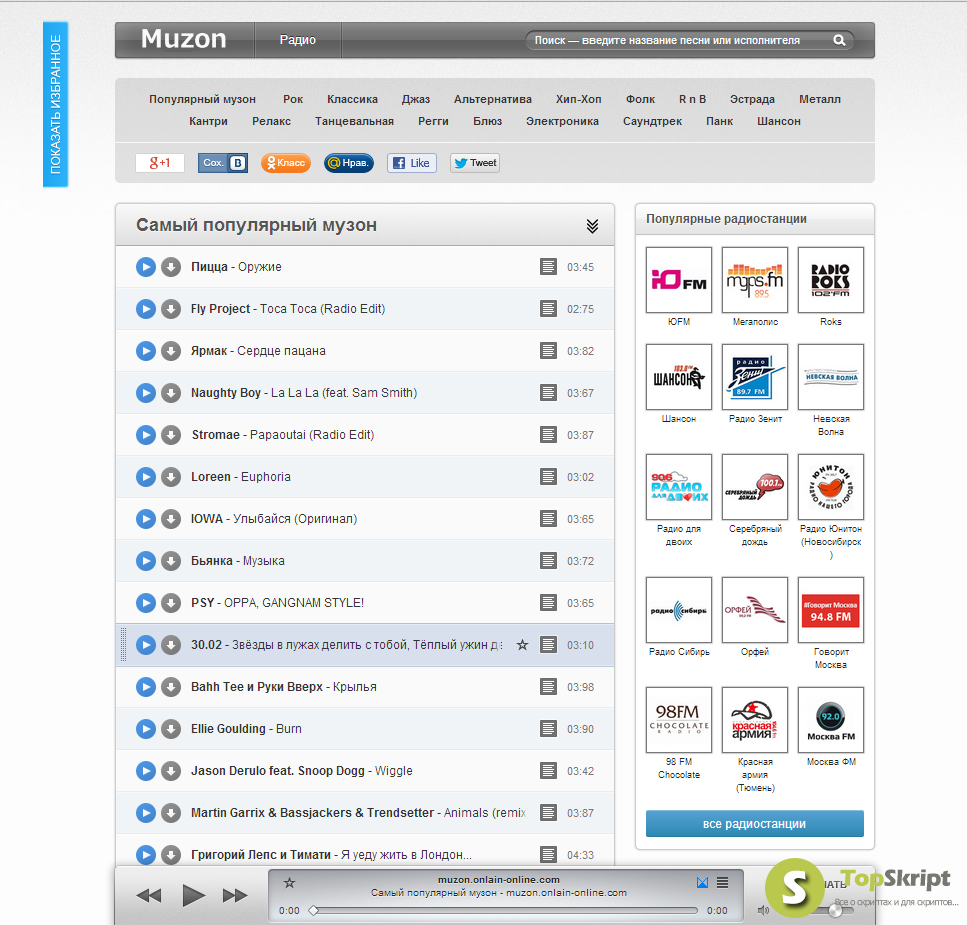
Task: Open Шансон radio station thumbnail
Action: tap(679, 377)
